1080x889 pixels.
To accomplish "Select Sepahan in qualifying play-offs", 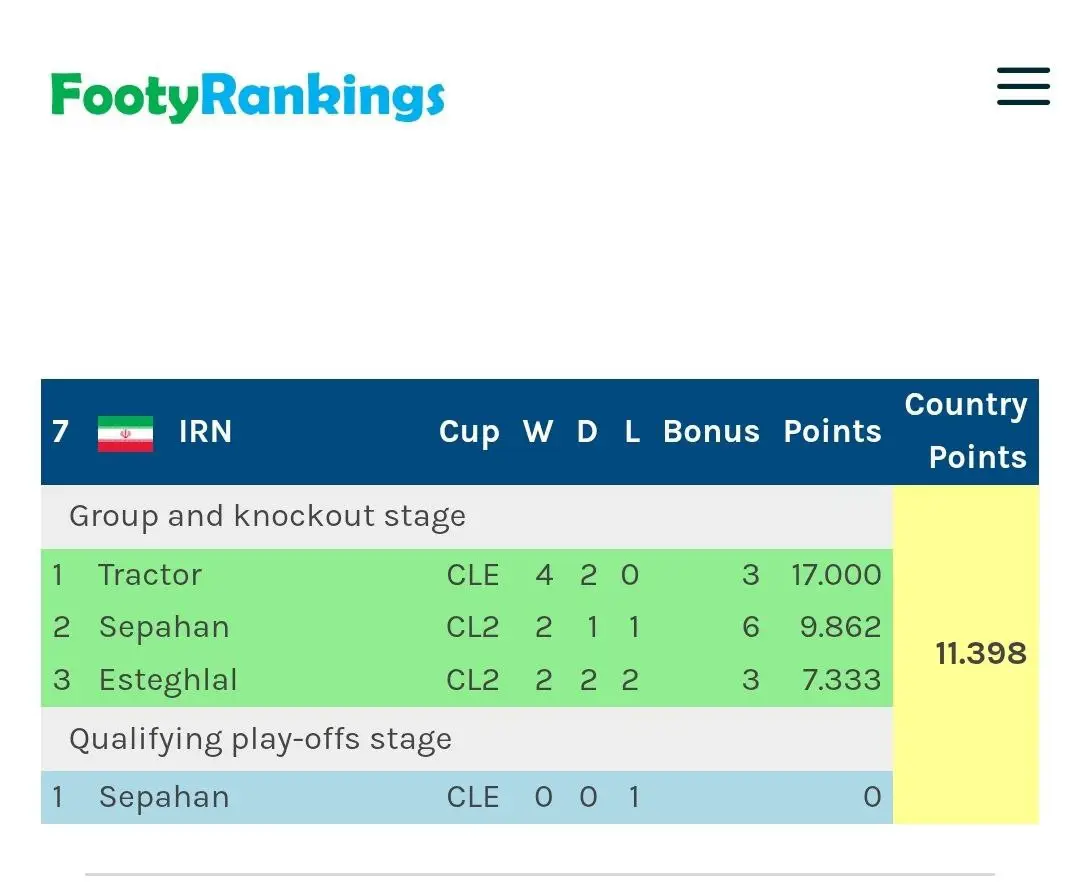I will (x=164, y=797).
